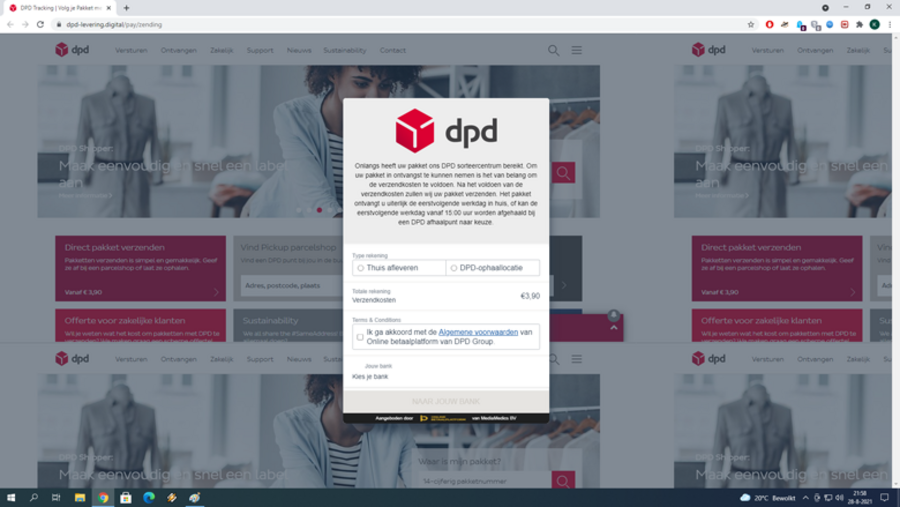Open network settings tray icon
Screen dimensions: 900x507
click(828, 498)
